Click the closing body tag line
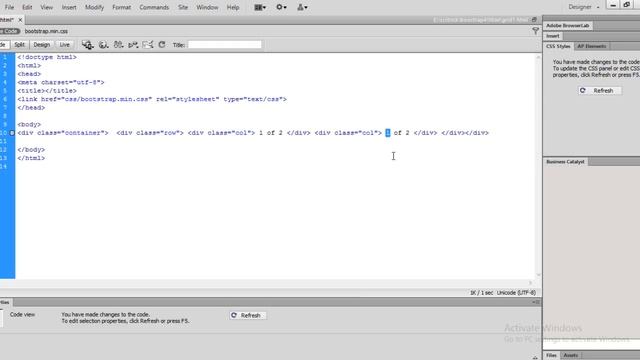The image size is (640, 360). (x=31, y=150)
